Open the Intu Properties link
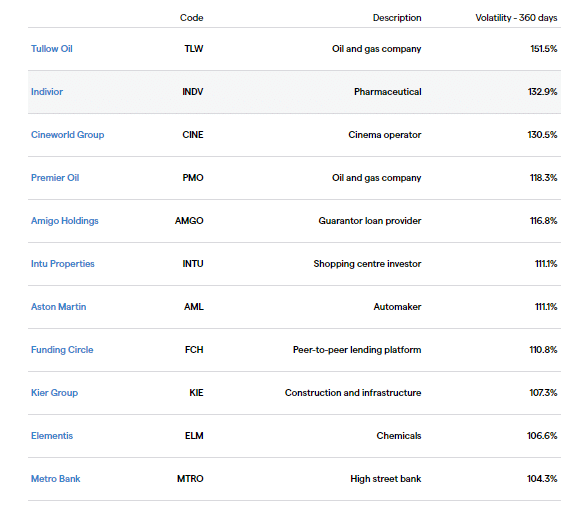Viewport: 588px width, 505px height. (63, 264)
